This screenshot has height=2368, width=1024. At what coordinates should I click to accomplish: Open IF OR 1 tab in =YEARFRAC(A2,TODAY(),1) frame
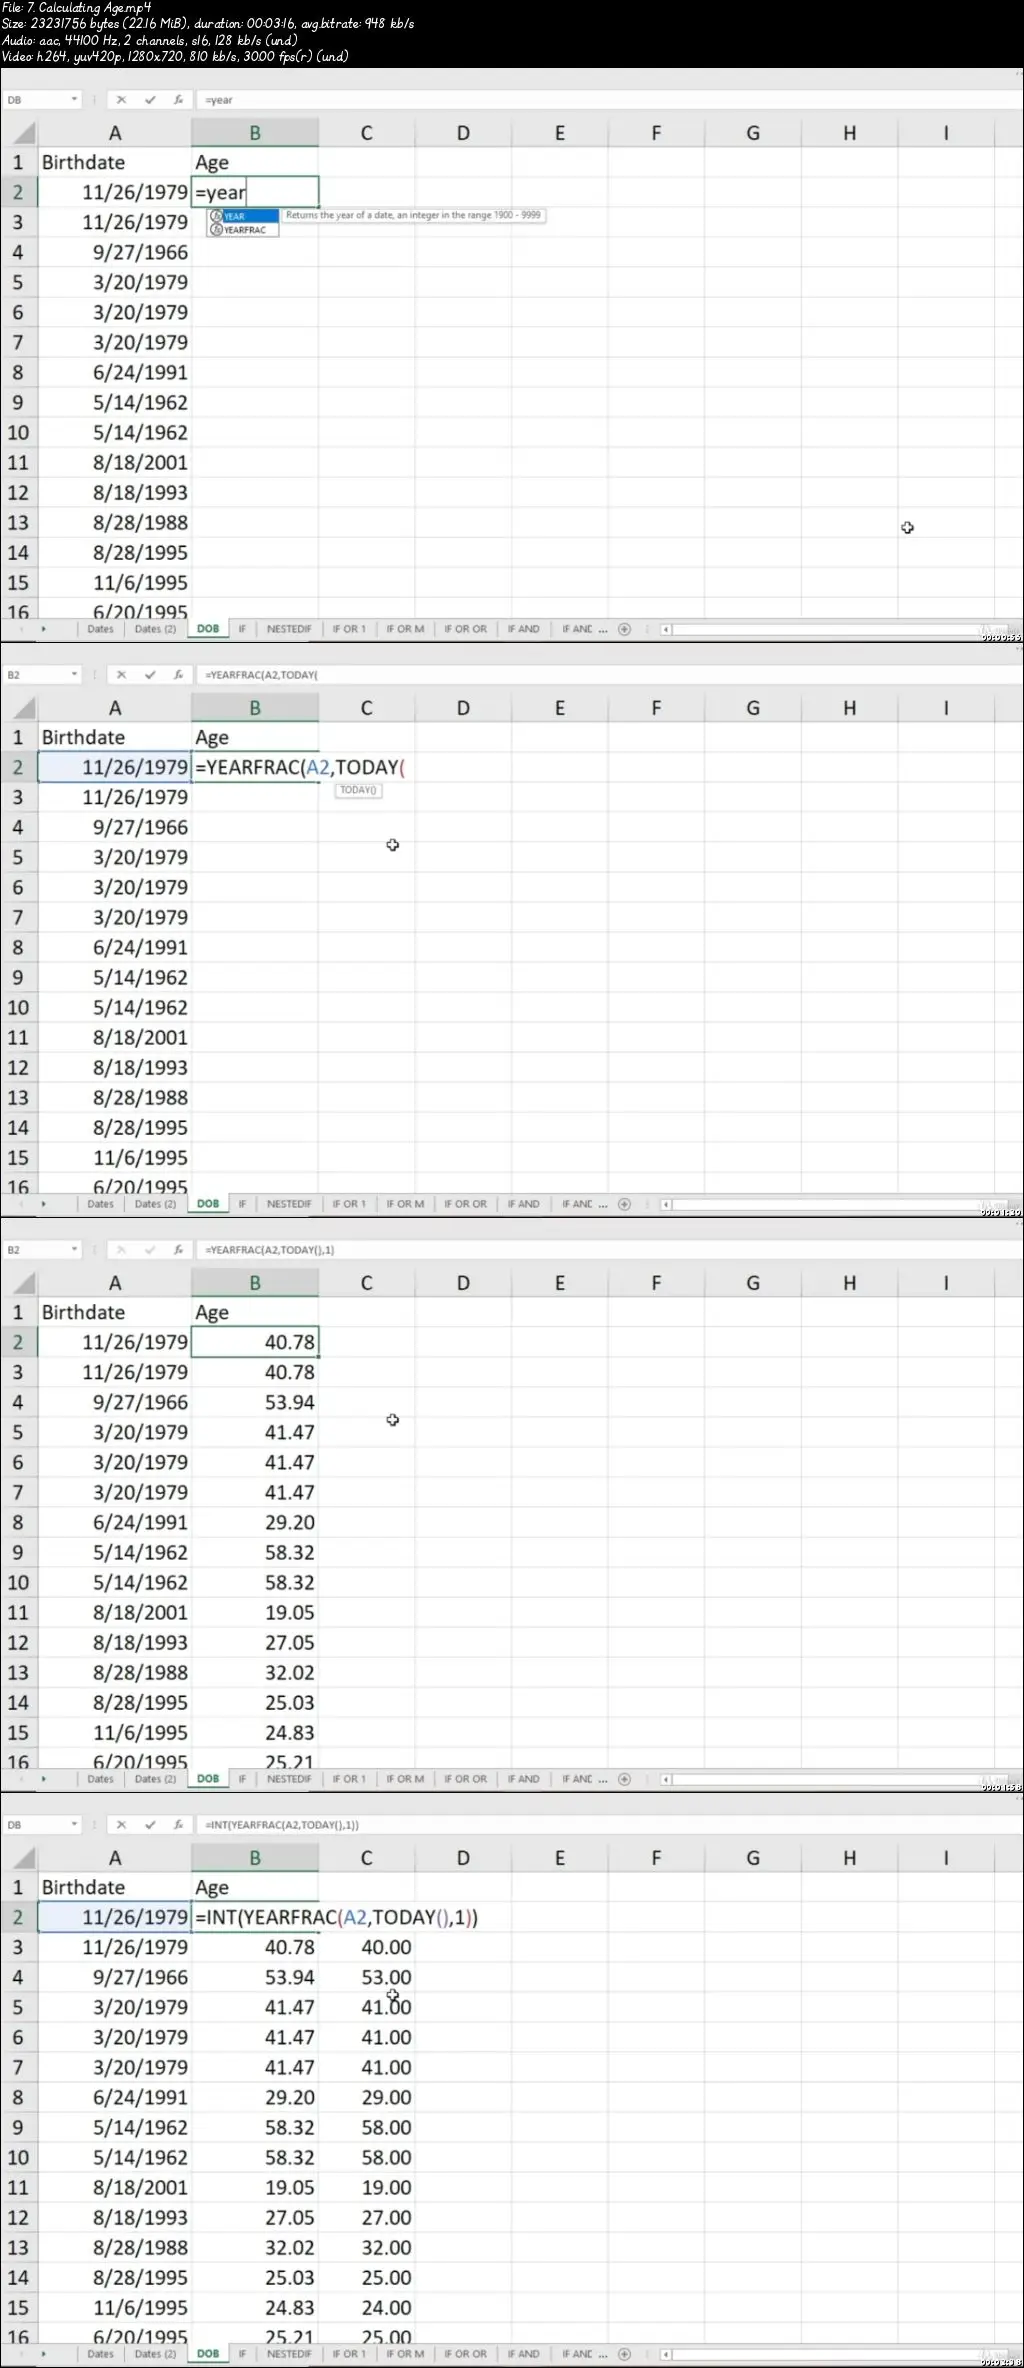(x=349, y=1779)
